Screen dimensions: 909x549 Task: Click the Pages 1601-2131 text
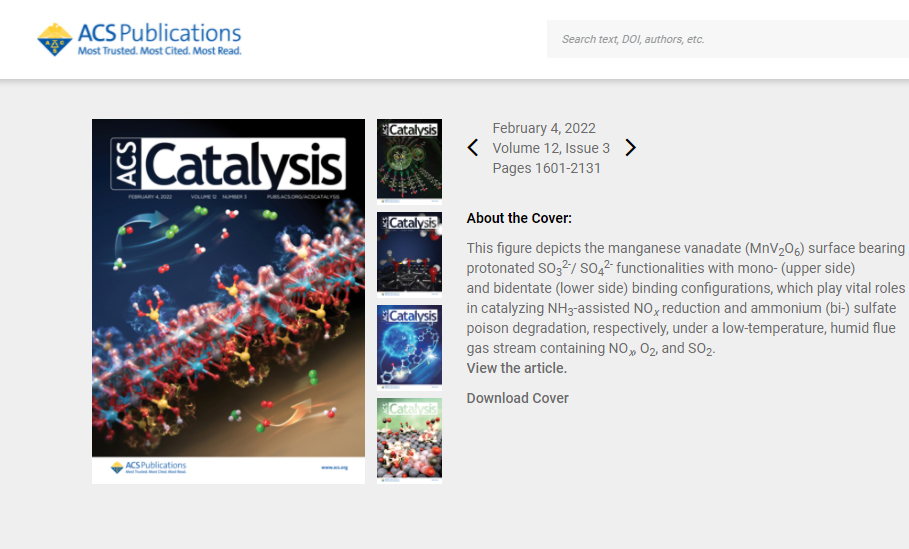(547, 168)
